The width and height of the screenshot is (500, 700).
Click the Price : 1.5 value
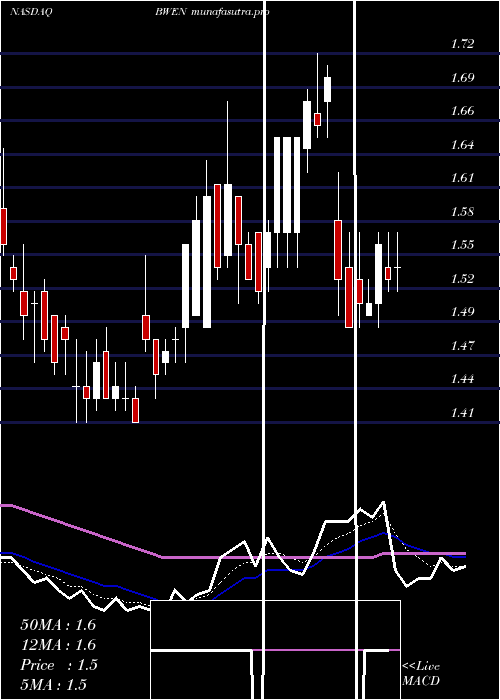(59, 665)
